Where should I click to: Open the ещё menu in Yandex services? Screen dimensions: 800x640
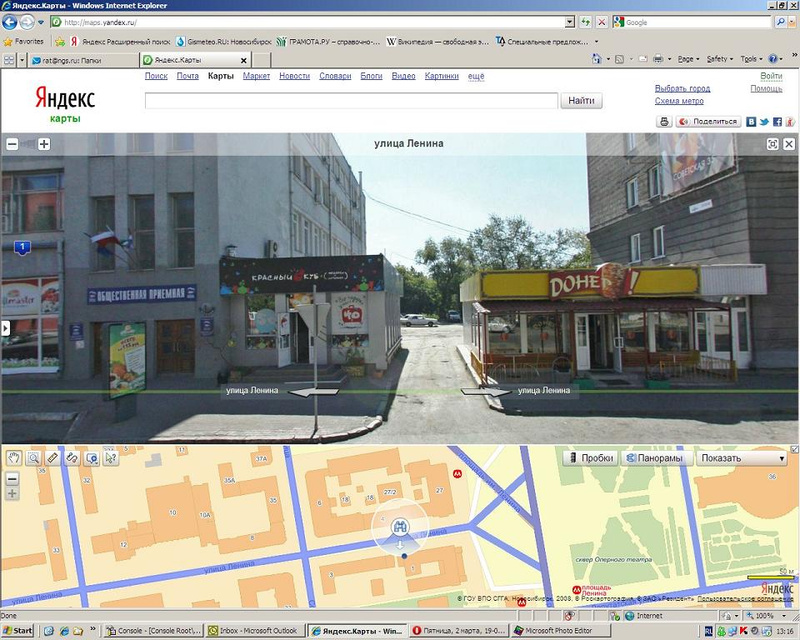click(476, 76)
